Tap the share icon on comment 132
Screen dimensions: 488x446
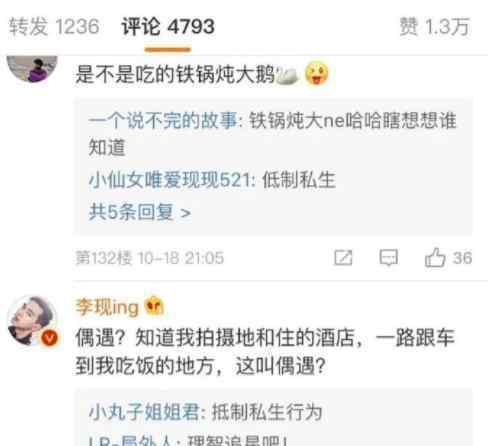click(x=343, y=258)
